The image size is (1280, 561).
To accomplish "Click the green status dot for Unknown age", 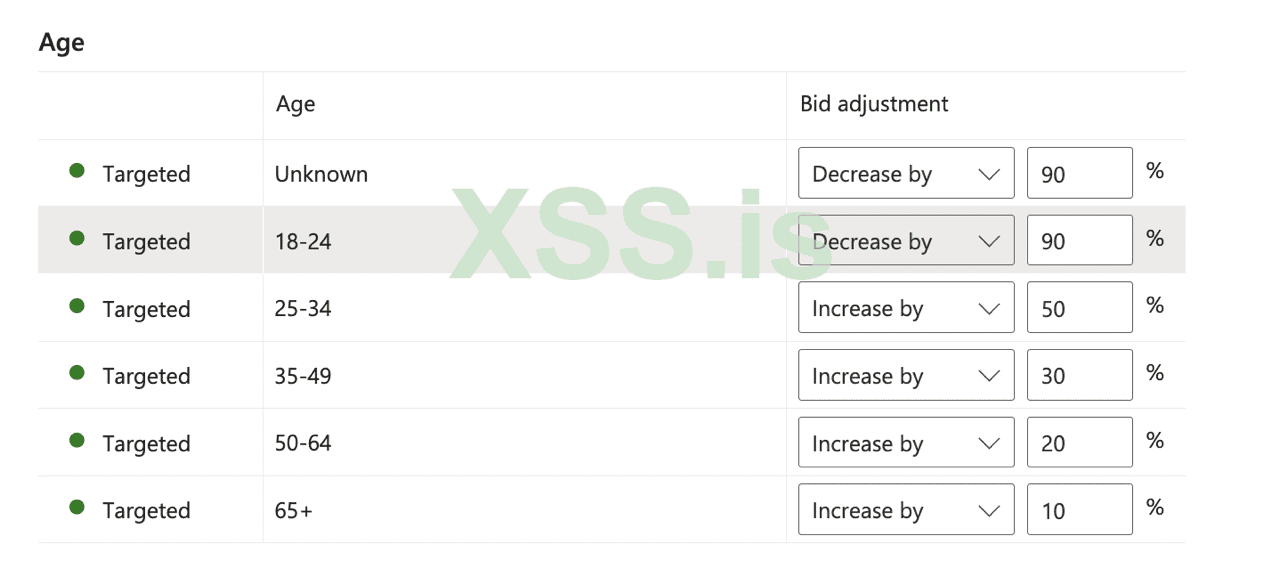I will pyautogui.click(x=77, y=171).
